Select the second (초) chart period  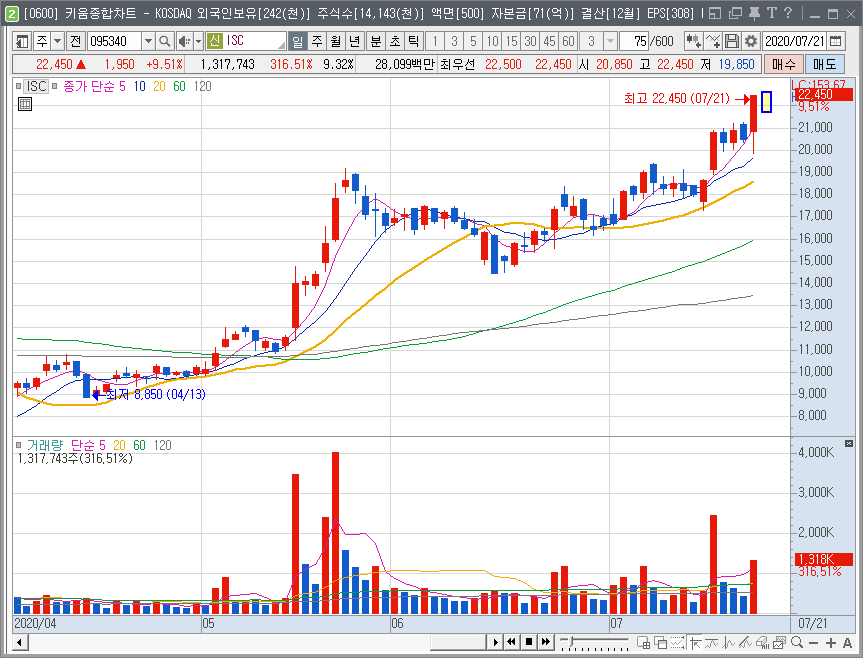click(395, 41)
